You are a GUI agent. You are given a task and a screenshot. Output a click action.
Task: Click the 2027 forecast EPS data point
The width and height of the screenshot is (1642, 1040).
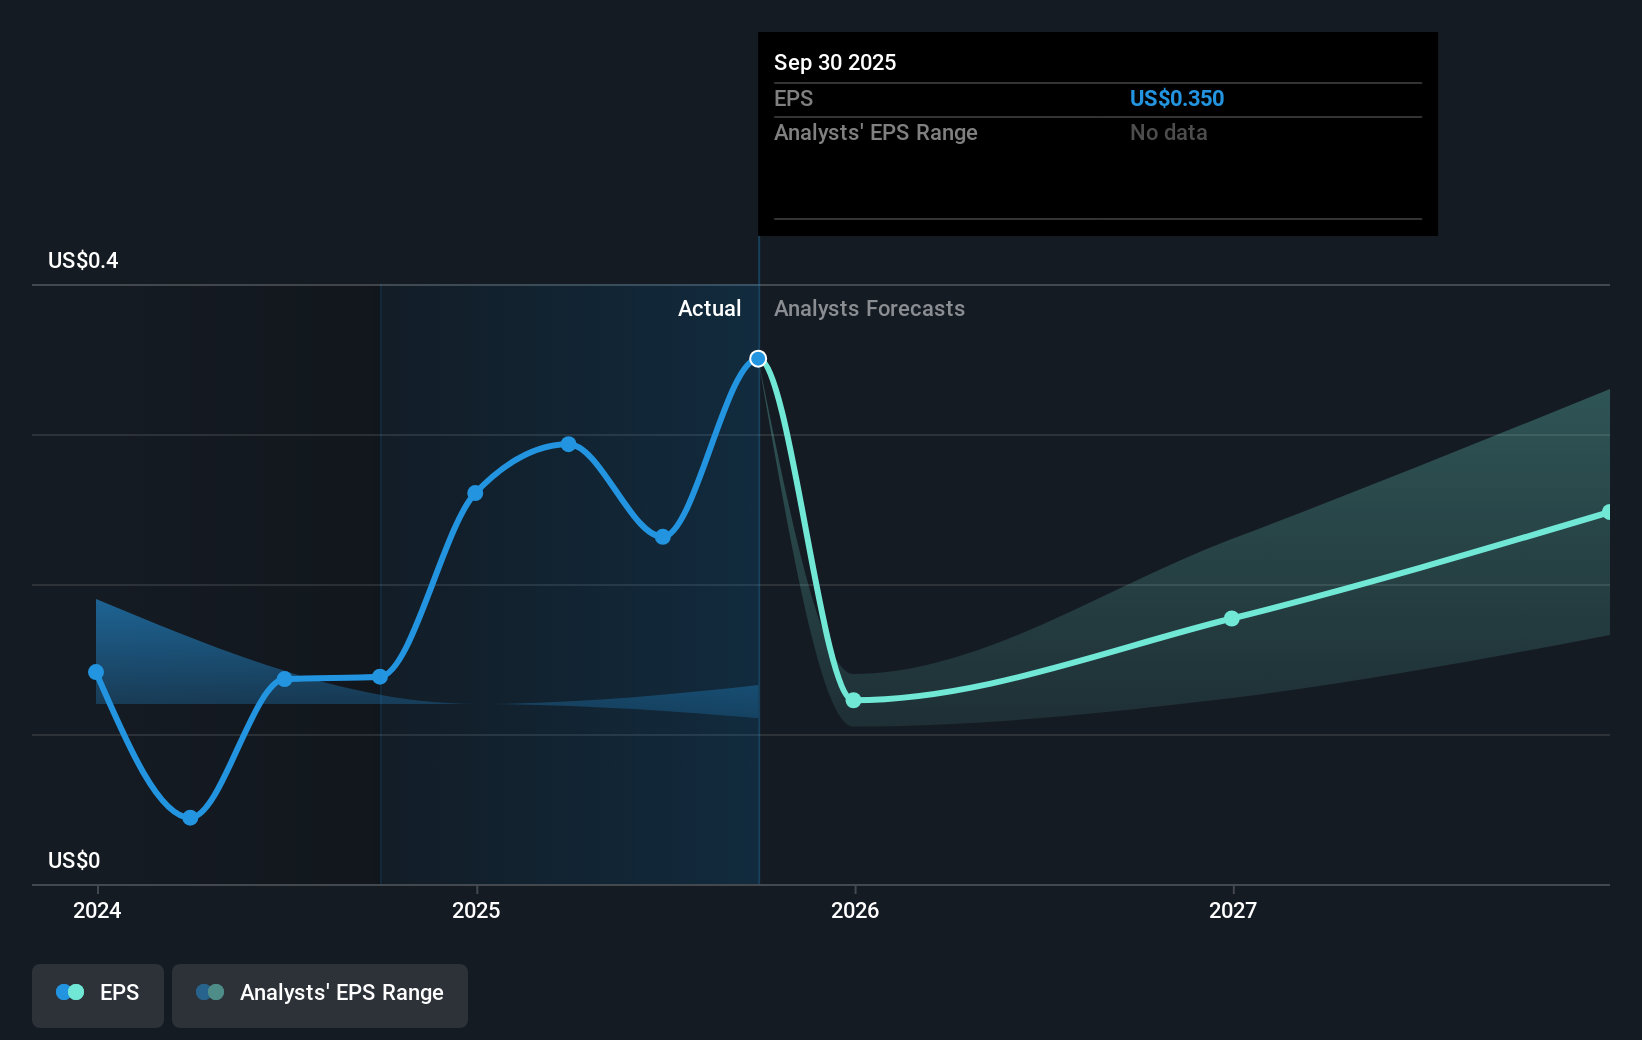[x=1231, y=618]
